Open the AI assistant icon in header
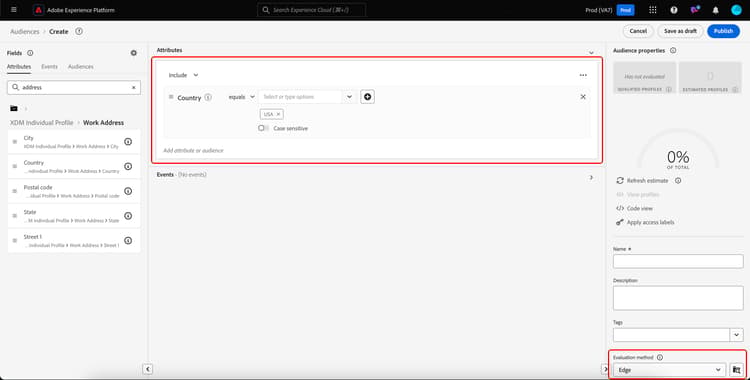Screen dimensions: 750x380 tap(695, 10)
